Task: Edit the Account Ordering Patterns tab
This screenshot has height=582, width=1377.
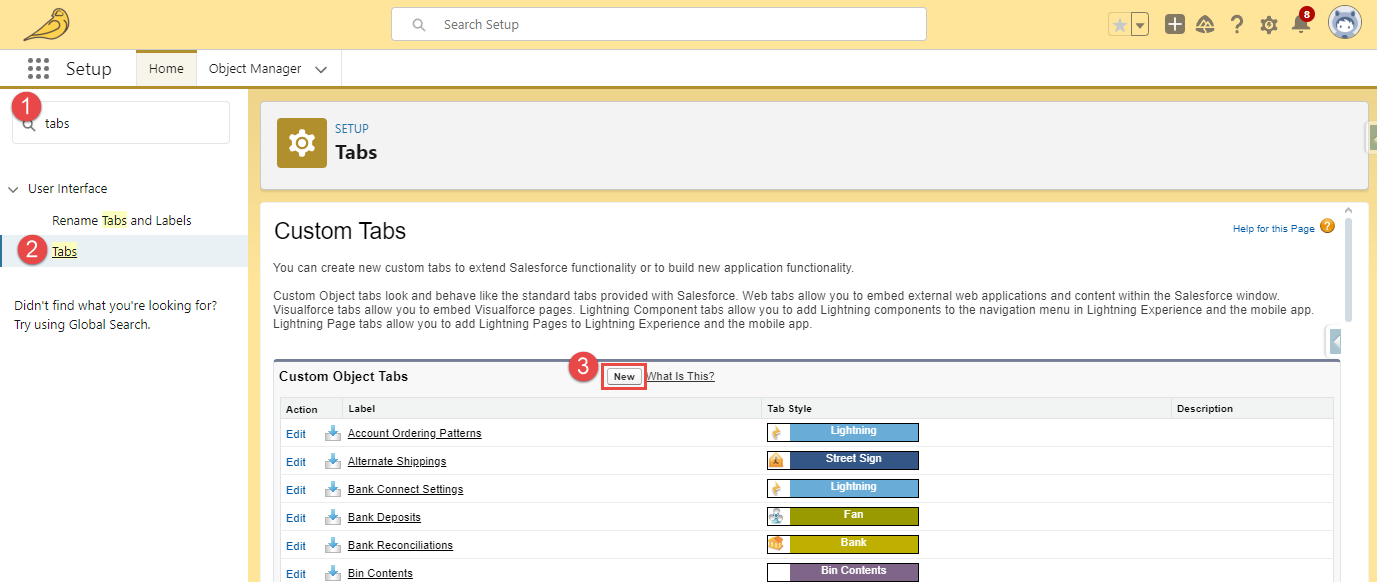Action: coord(296,434)
